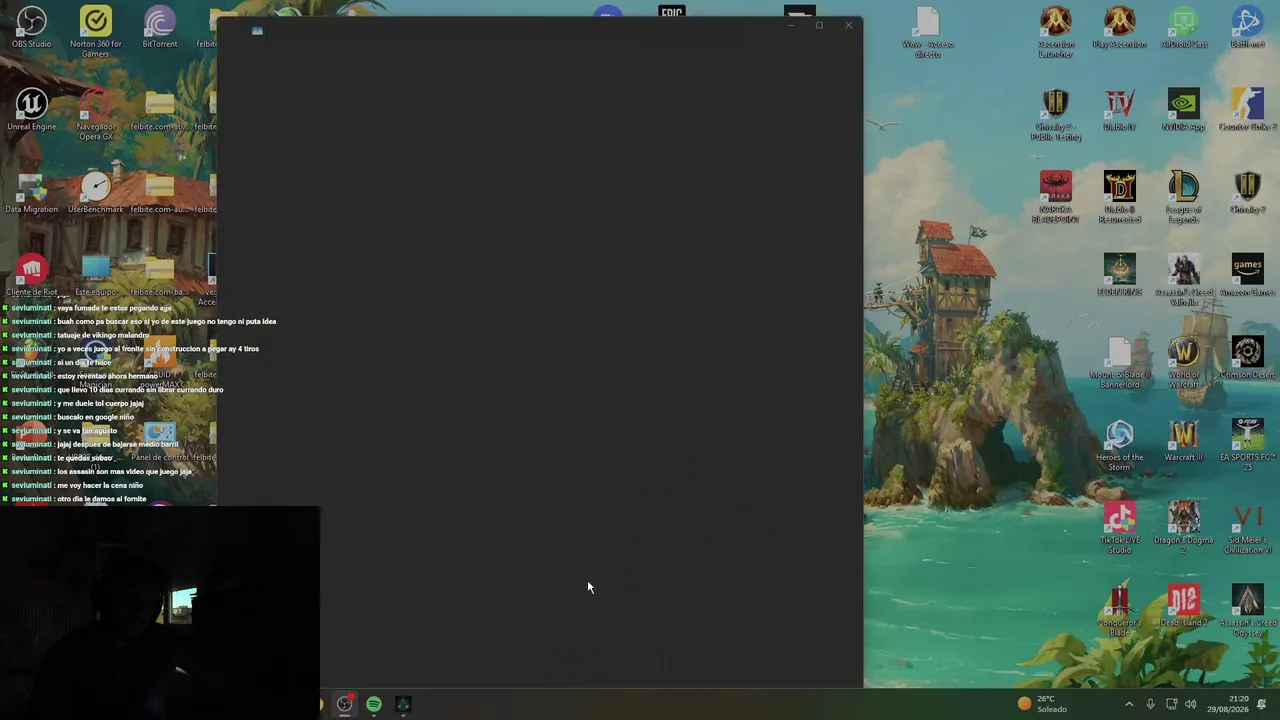Click the Navegador Opera GX shortcut
1280x720 pixels.
tap(96, 114)
